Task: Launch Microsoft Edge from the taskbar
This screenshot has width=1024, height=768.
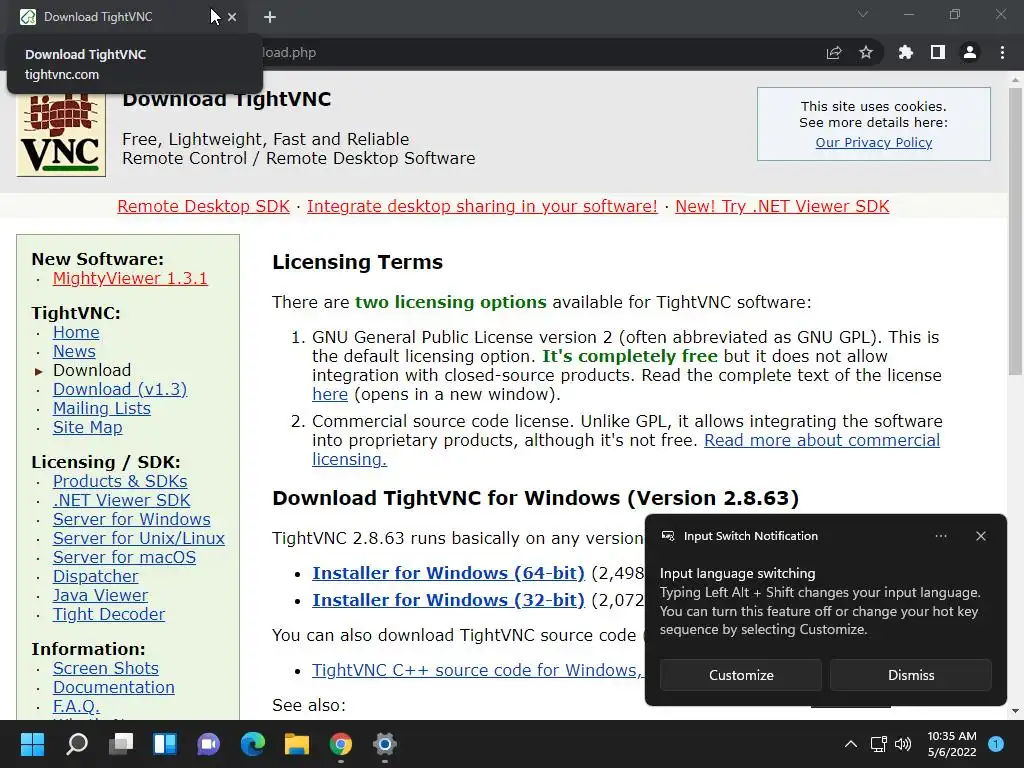Action: coord(253,744)
